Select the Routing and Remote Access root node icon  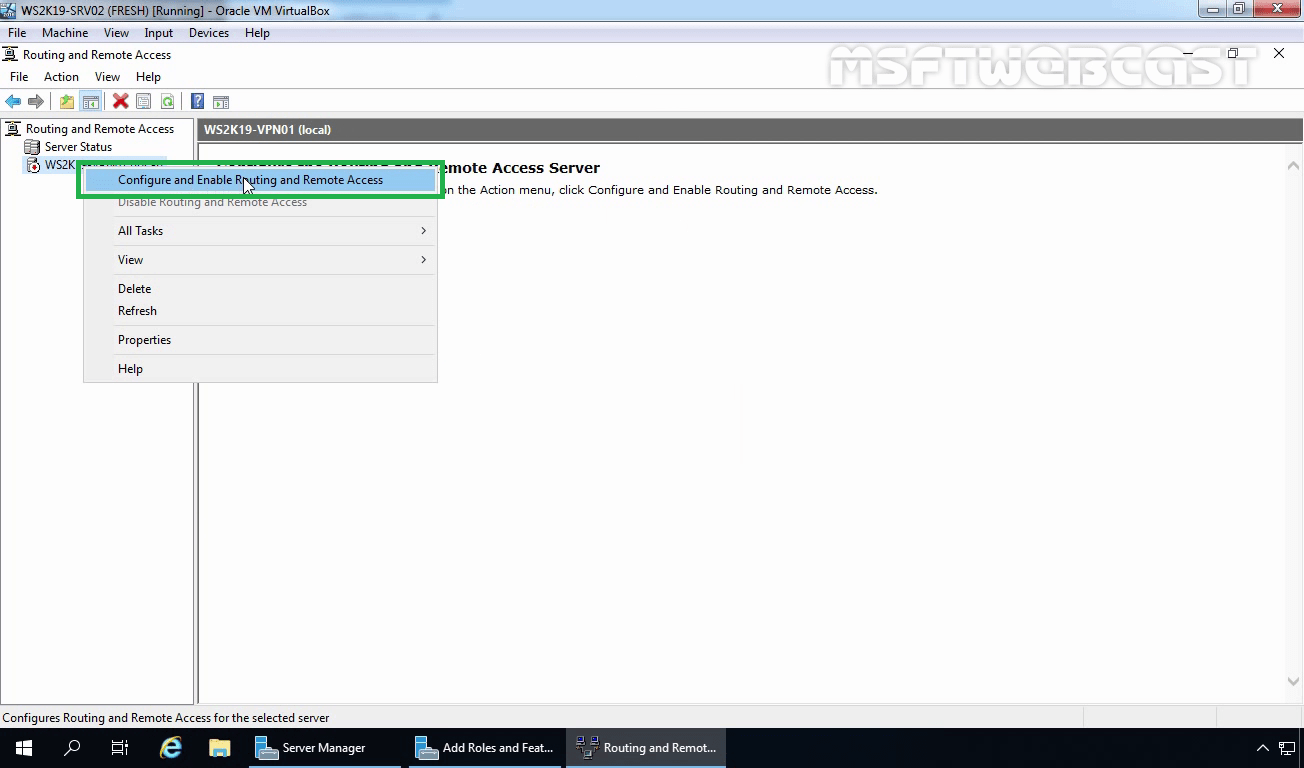tap(13, 129)
